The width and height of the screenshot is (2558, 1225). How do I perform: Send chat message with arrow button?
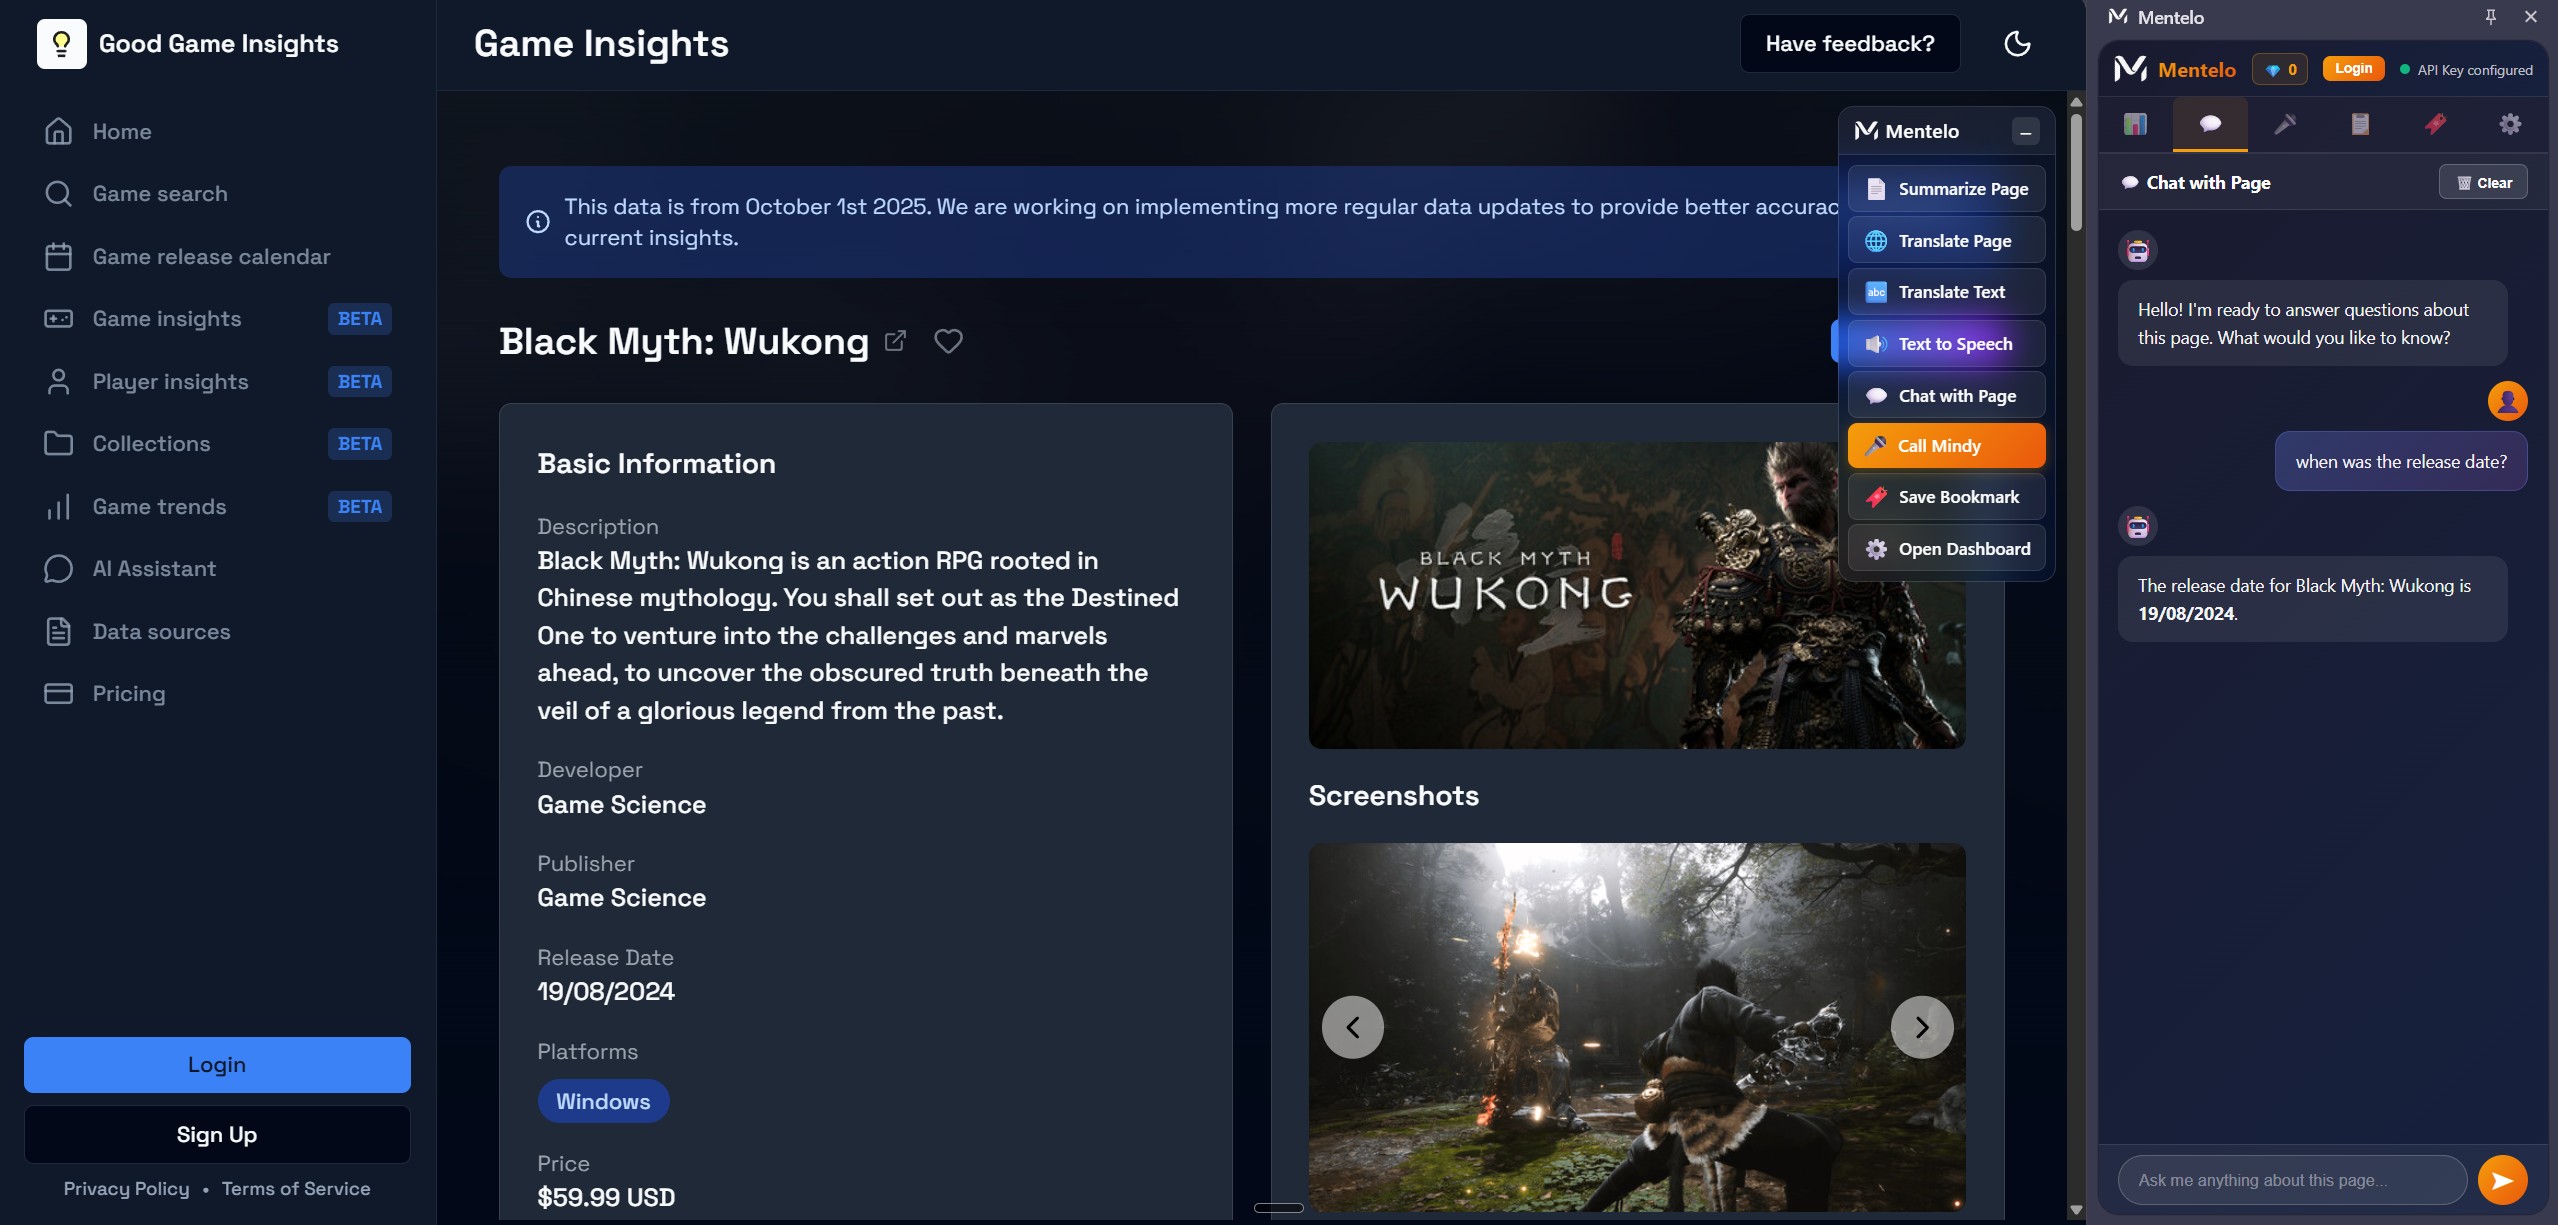pyautogui.click(x=2502, y=1180)
